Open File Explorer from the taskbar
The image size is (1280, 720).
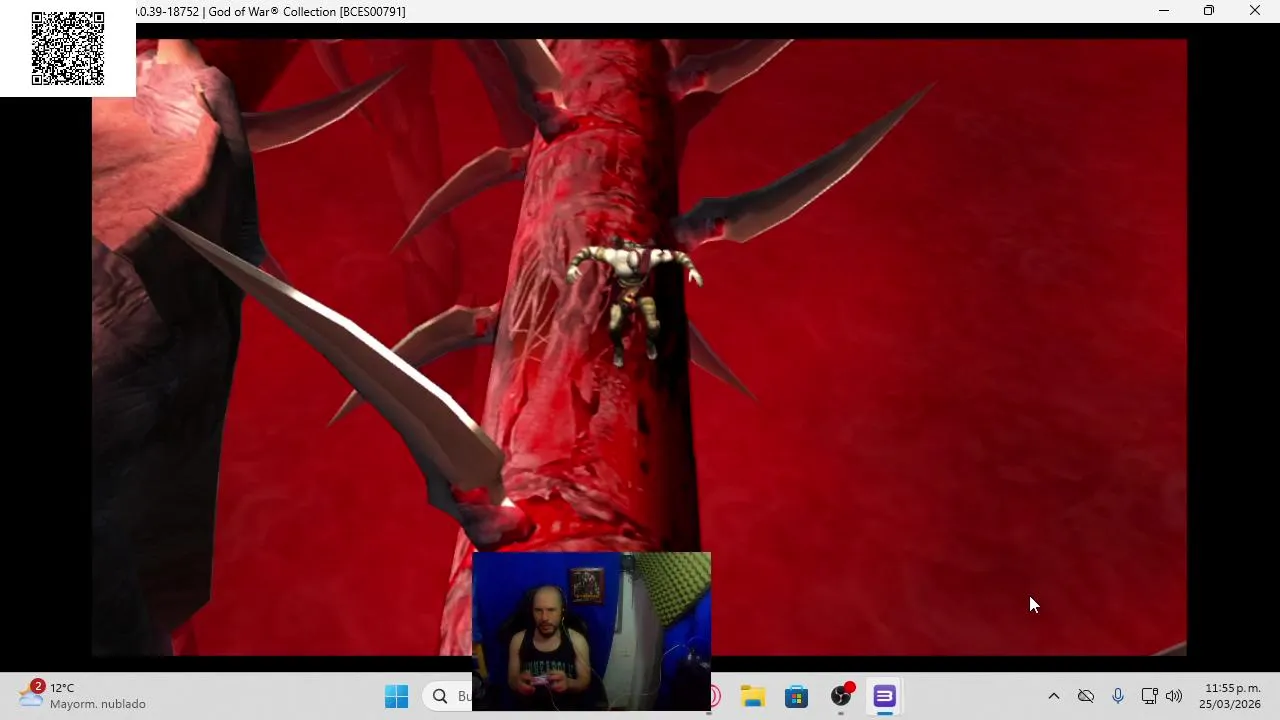click(753, 696)
